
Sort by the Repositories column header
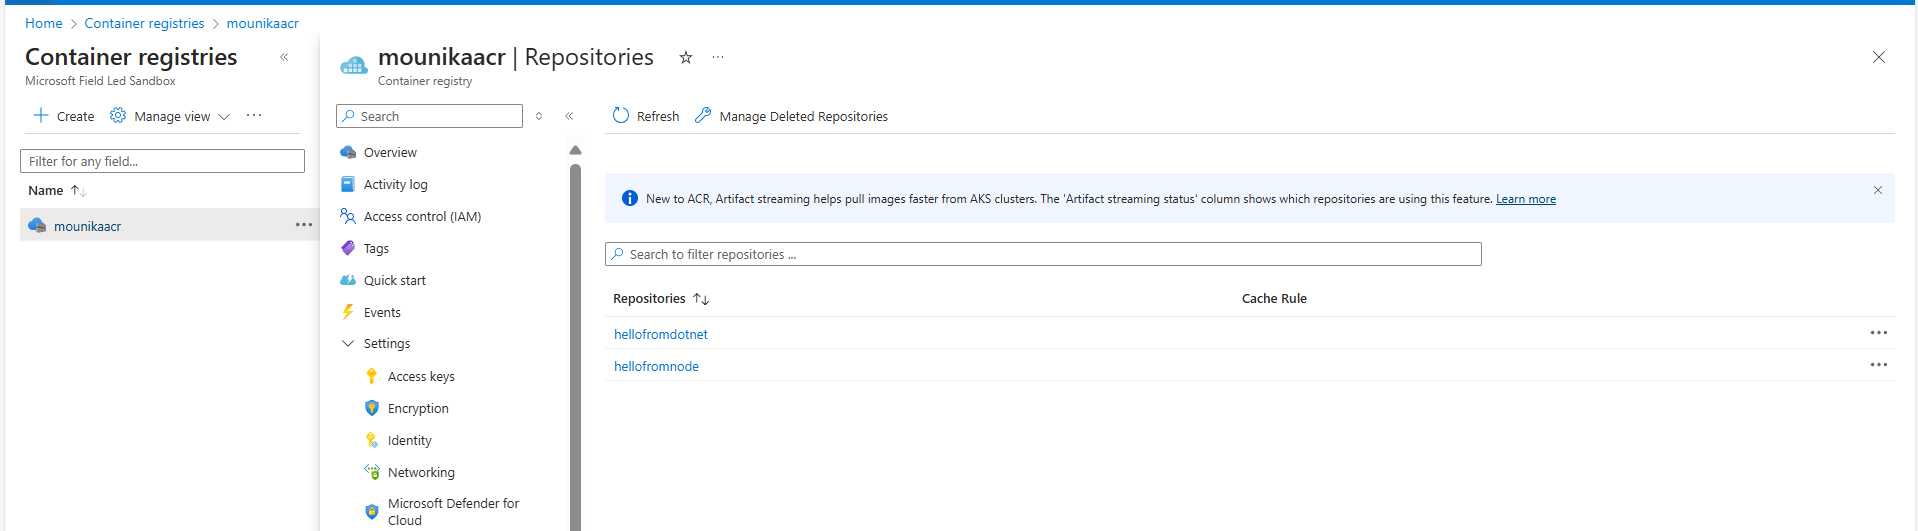(660, 298)
